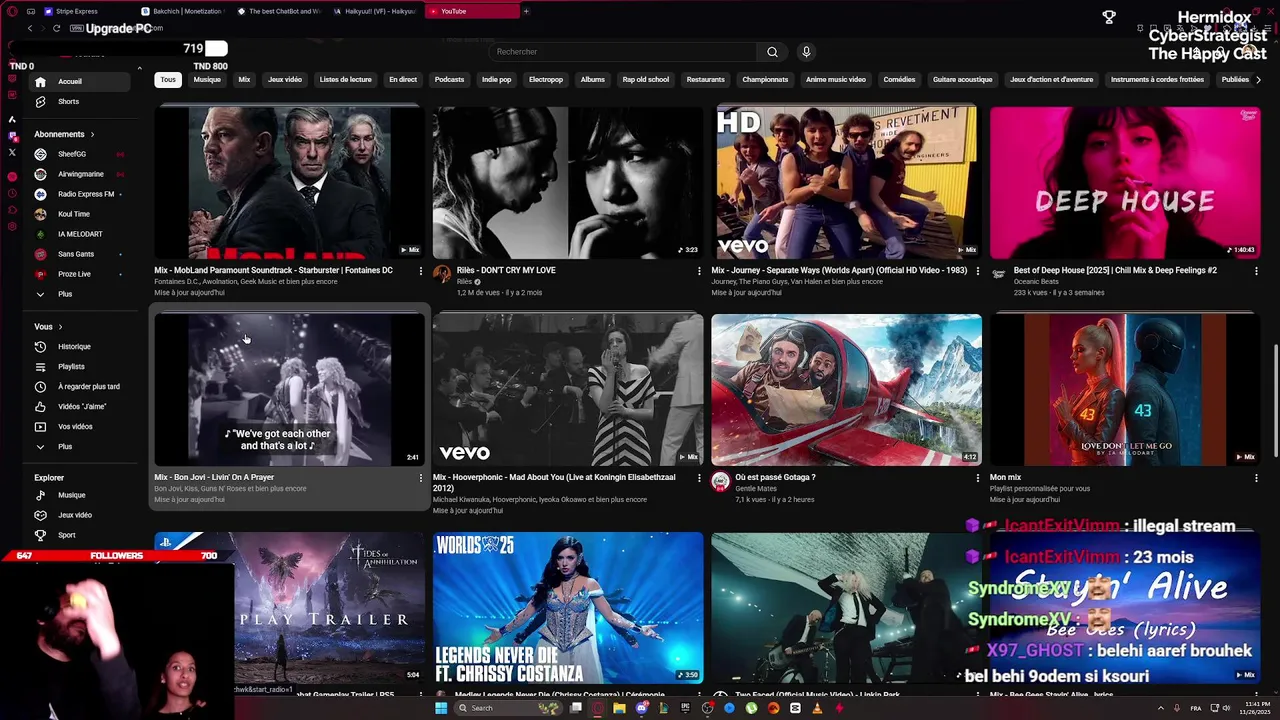Select the Tous filter chip

[168, 79]
